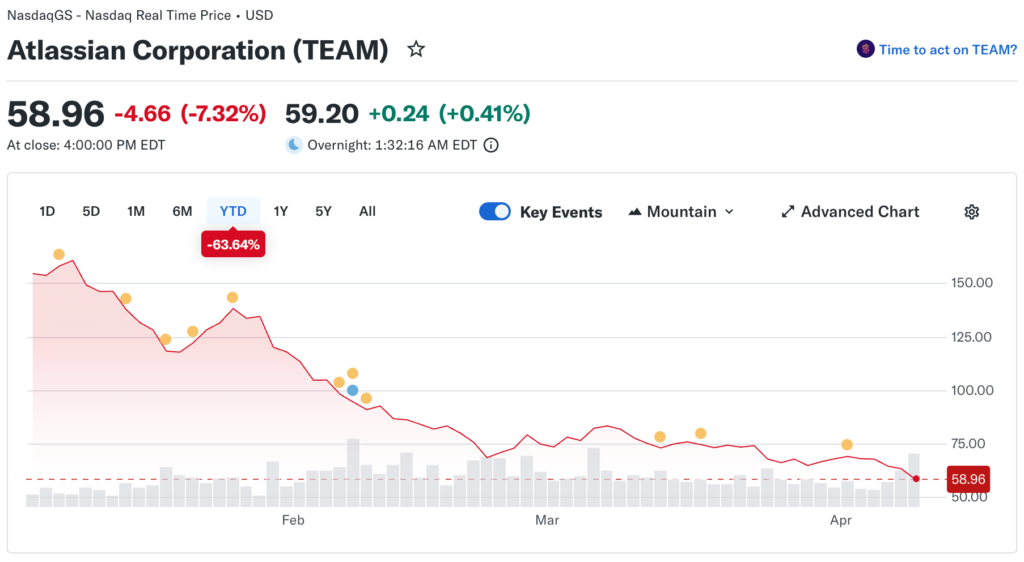Click the blue key event dot
The height and width of the screenshot is (562, 1024).
tap(352, 390)
